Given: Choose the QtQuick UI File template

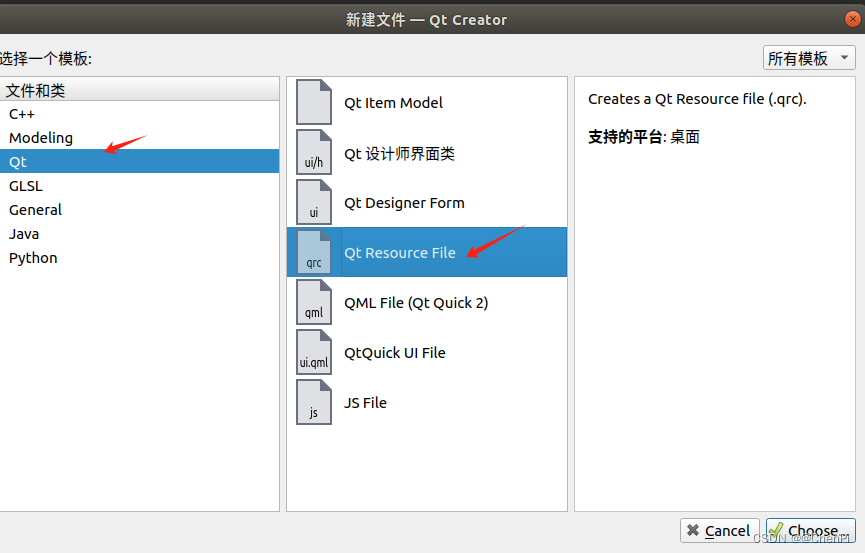Looking at the screenshot, I should (x=427, y=352).
